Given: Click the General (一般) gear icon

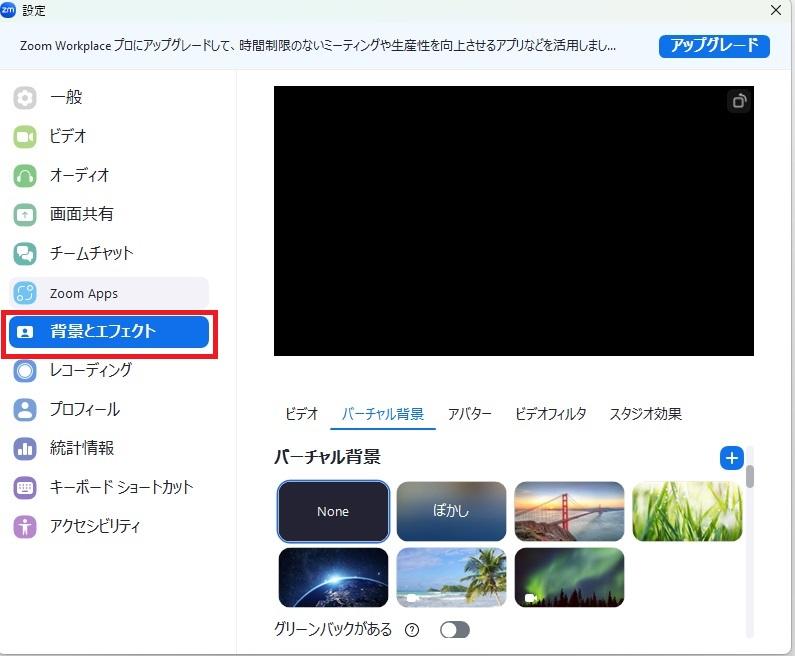Looking at the screenshot, I should (25, 98).
